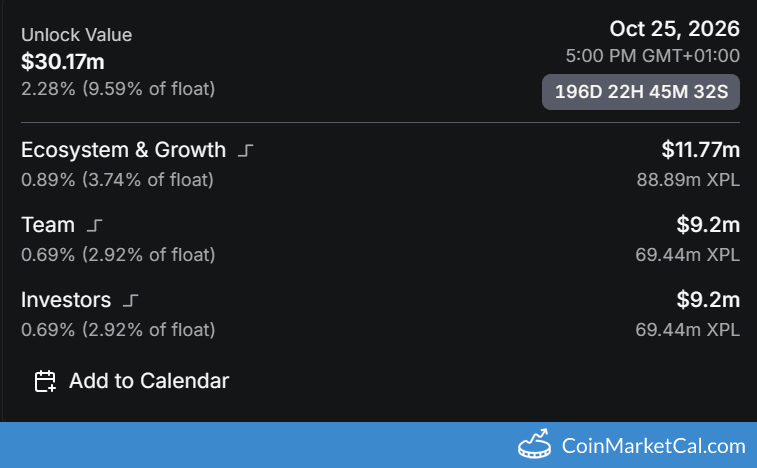
Task: Open the CoinMarketCal.com link
Action: (653, 446)
